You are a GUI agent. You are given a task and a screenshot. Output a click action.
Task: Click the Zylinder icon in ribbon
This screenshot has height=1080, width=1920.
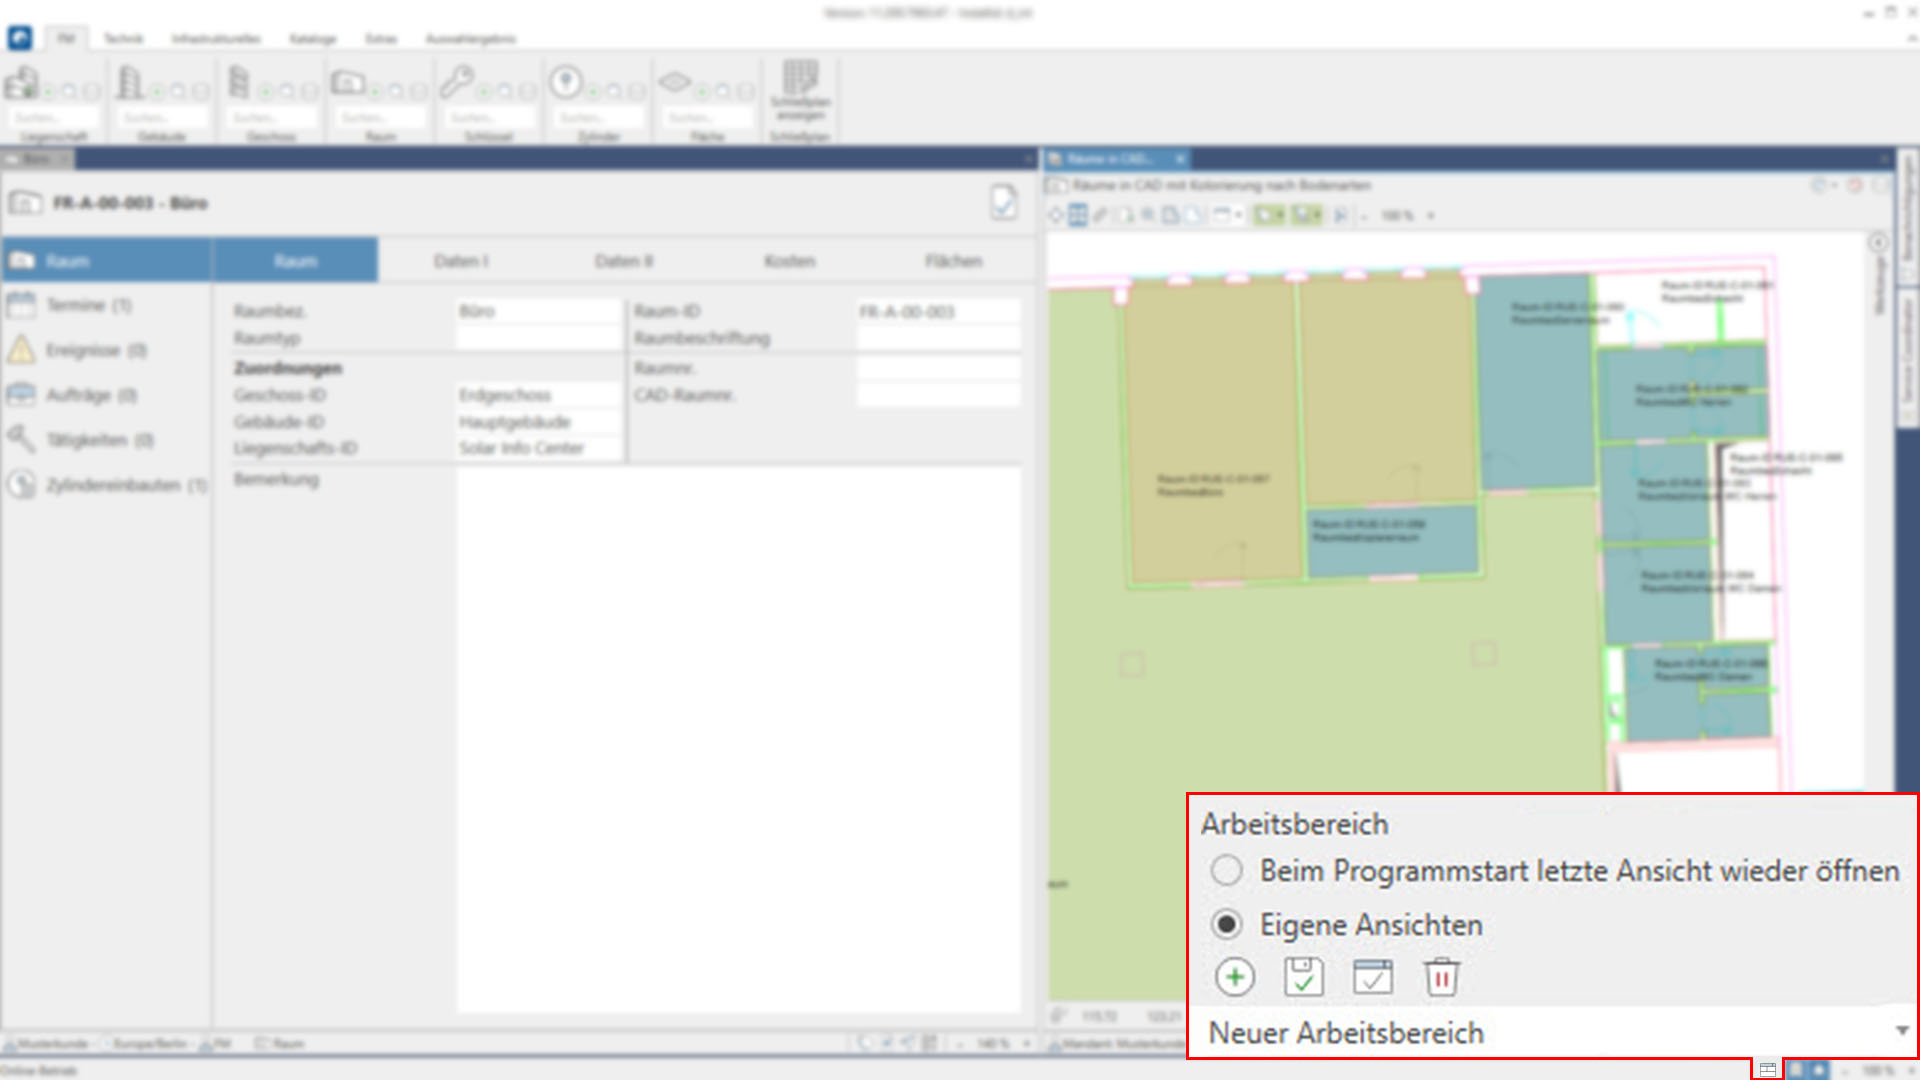[566, 82]
